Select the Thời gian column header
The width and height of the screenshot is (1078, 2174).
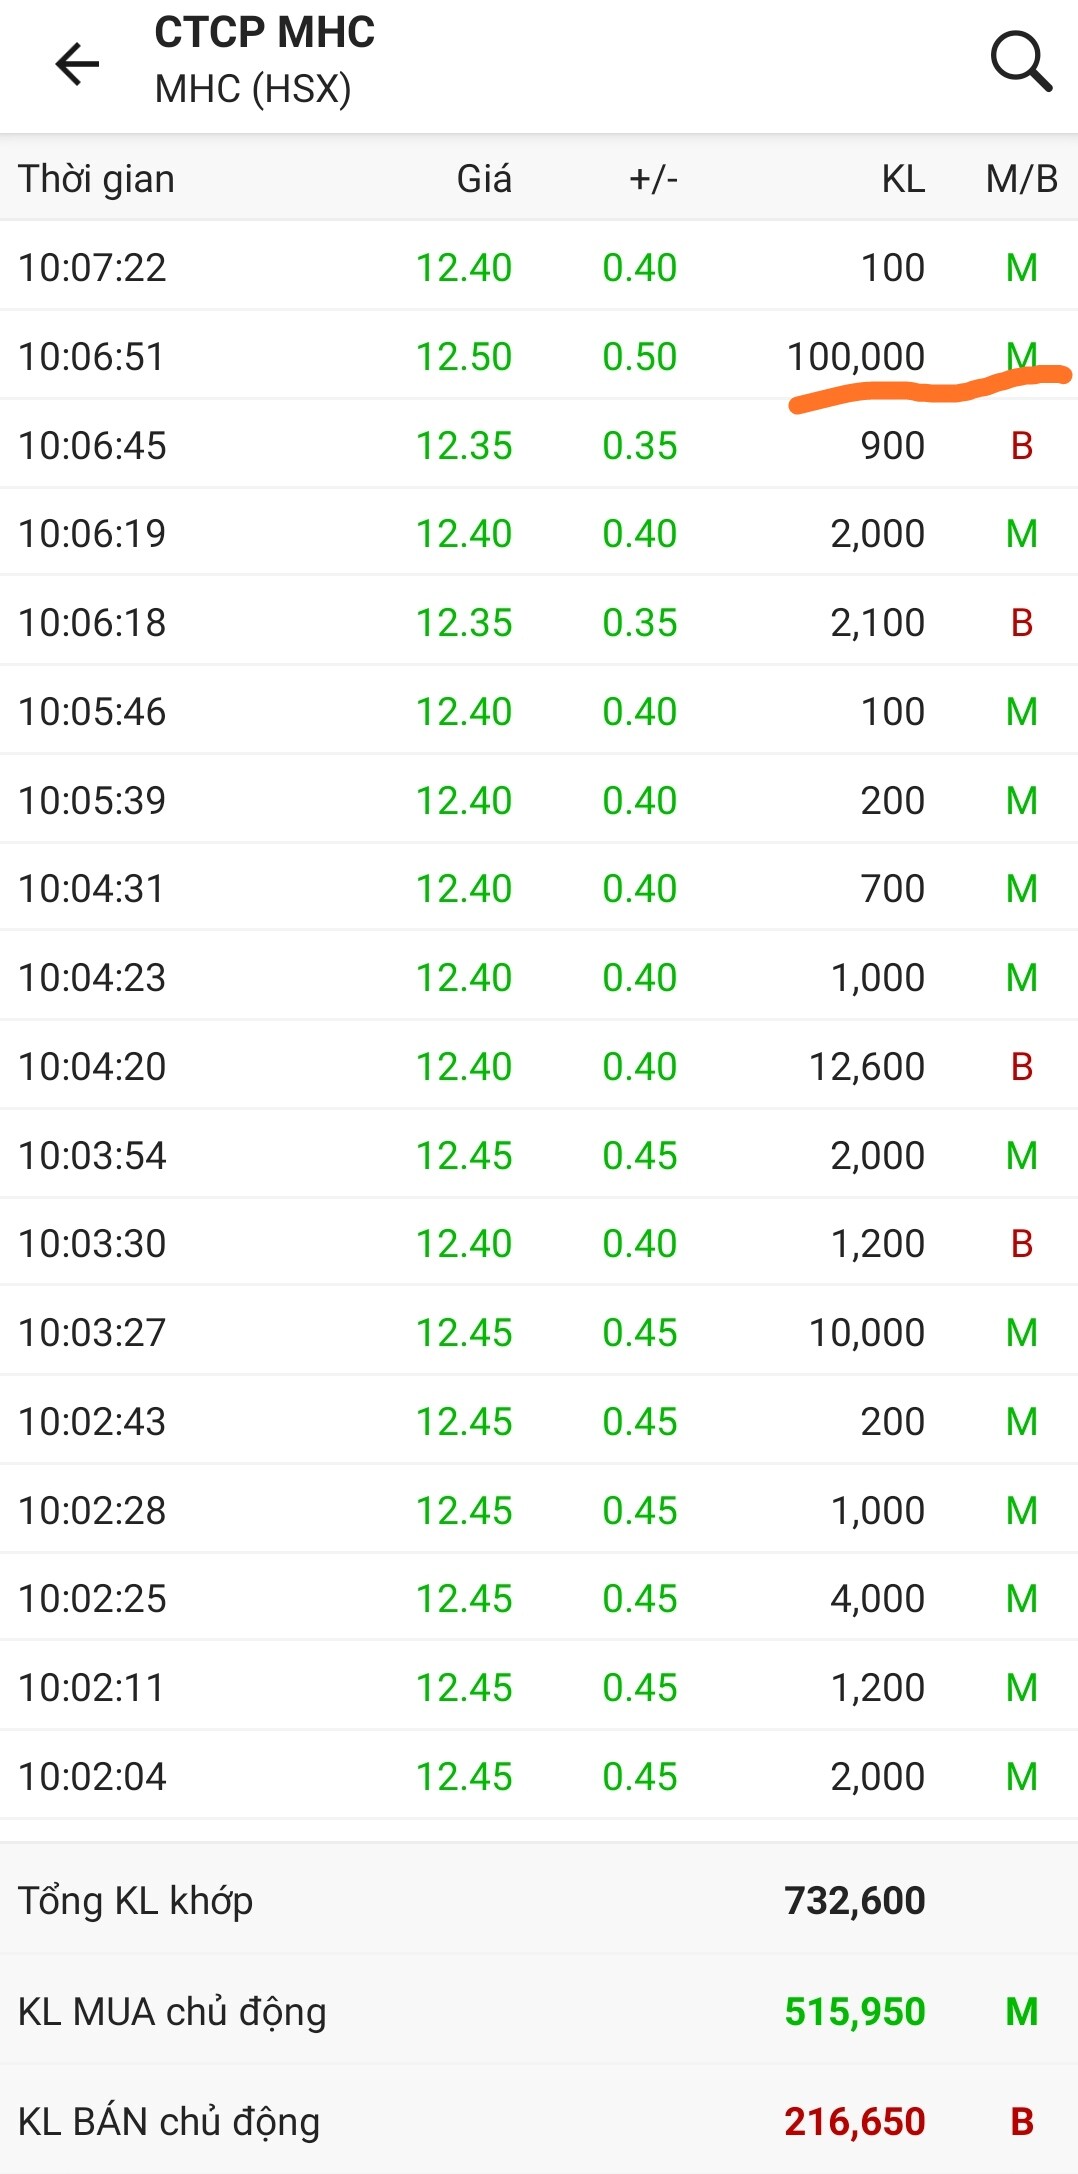point(96,179)
